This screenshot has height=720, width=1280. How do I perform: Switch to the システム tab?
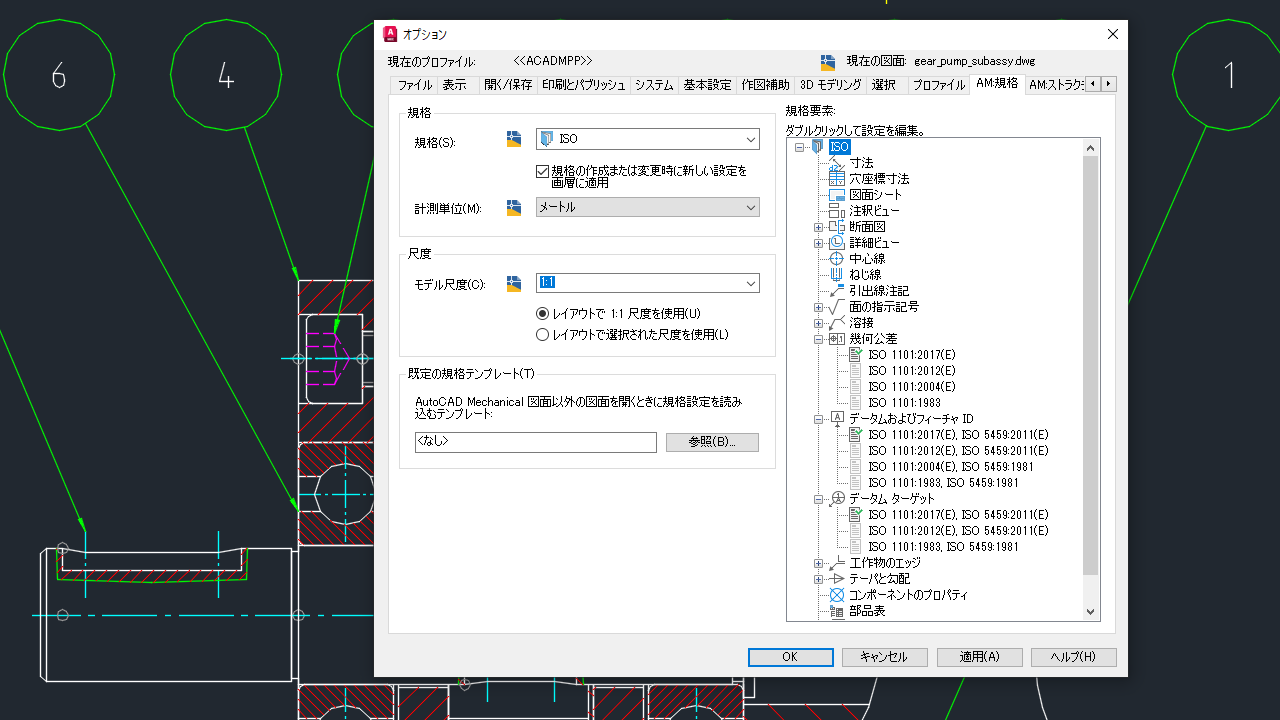pos(654,85)
